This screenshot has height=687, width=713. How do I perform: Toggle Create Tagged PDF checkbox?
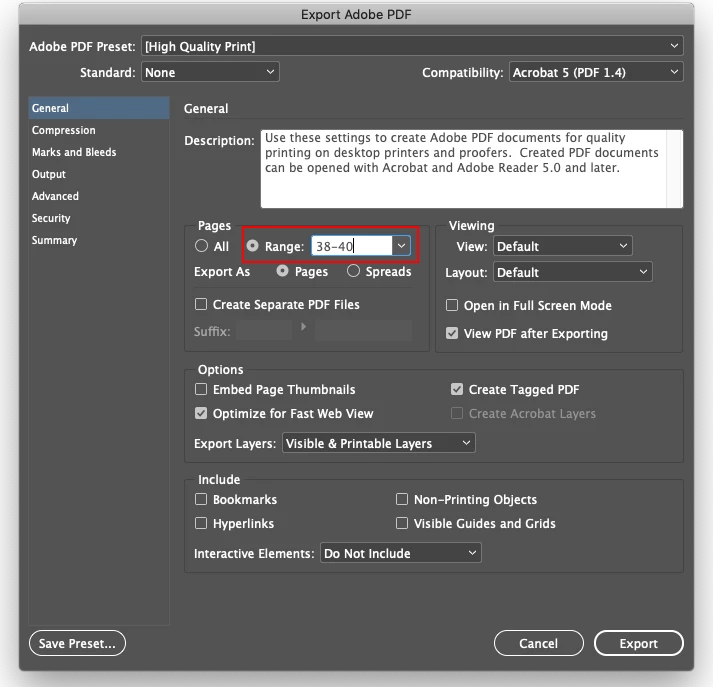pyautogui.click(x=457, y=389)
